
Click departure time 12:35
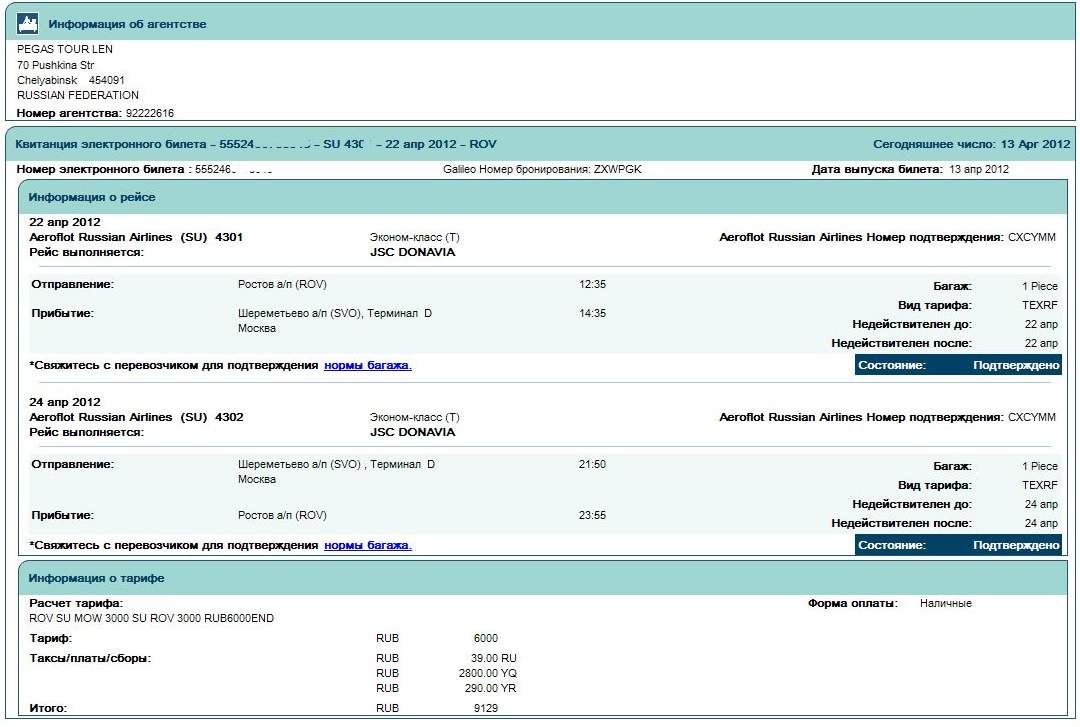[x=592, y=284]
